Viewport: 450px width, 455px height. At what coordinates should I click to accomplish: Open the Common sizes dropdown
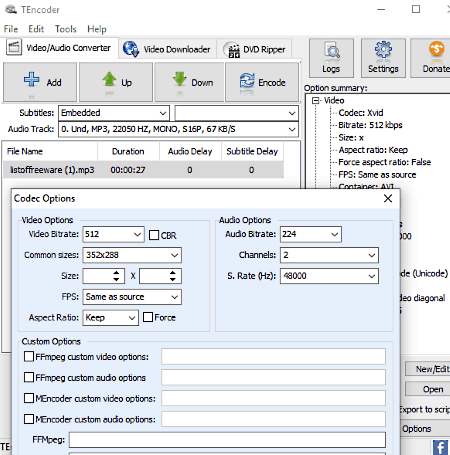click(x=132, y=255)
